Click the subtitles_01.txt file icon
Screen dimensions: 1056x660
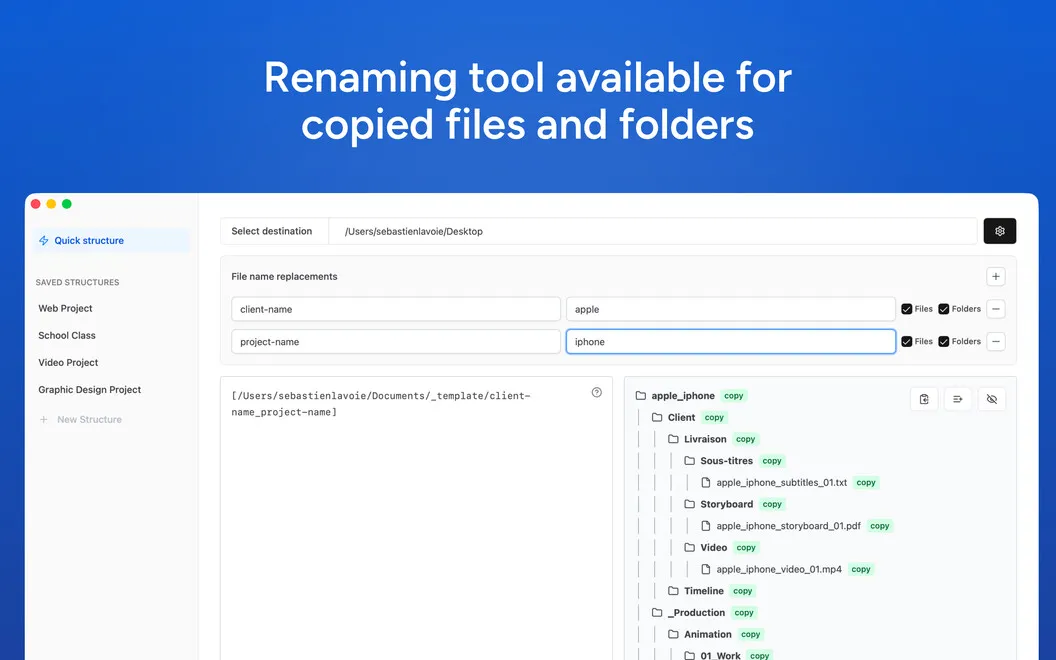[x=706, y=482]
